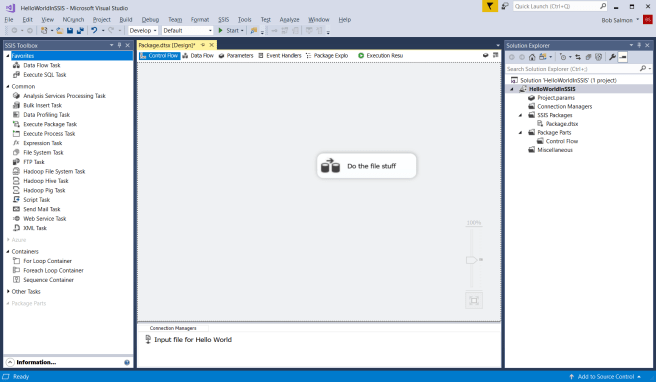656x382 pixels.
Task: Select Hadoop Hive Task in toolbox
Action: point(46,181)
